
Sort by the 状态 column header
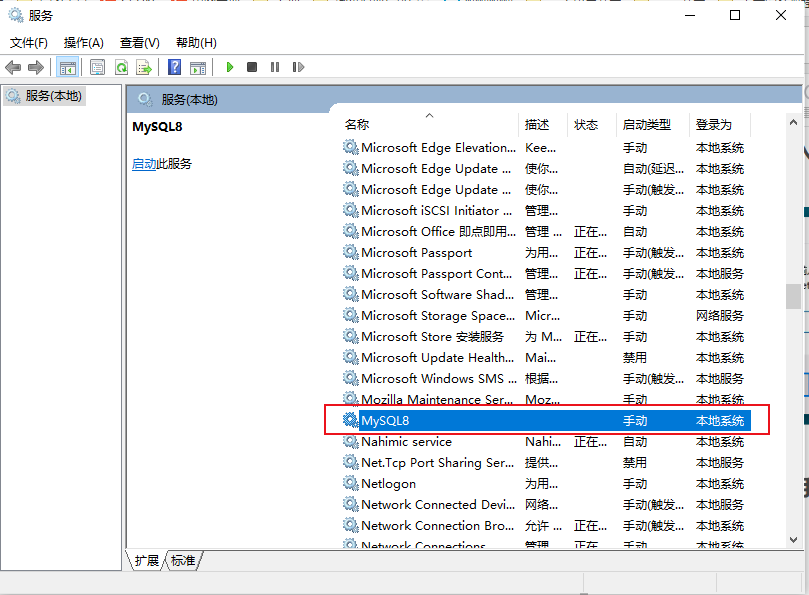[592, 124]
